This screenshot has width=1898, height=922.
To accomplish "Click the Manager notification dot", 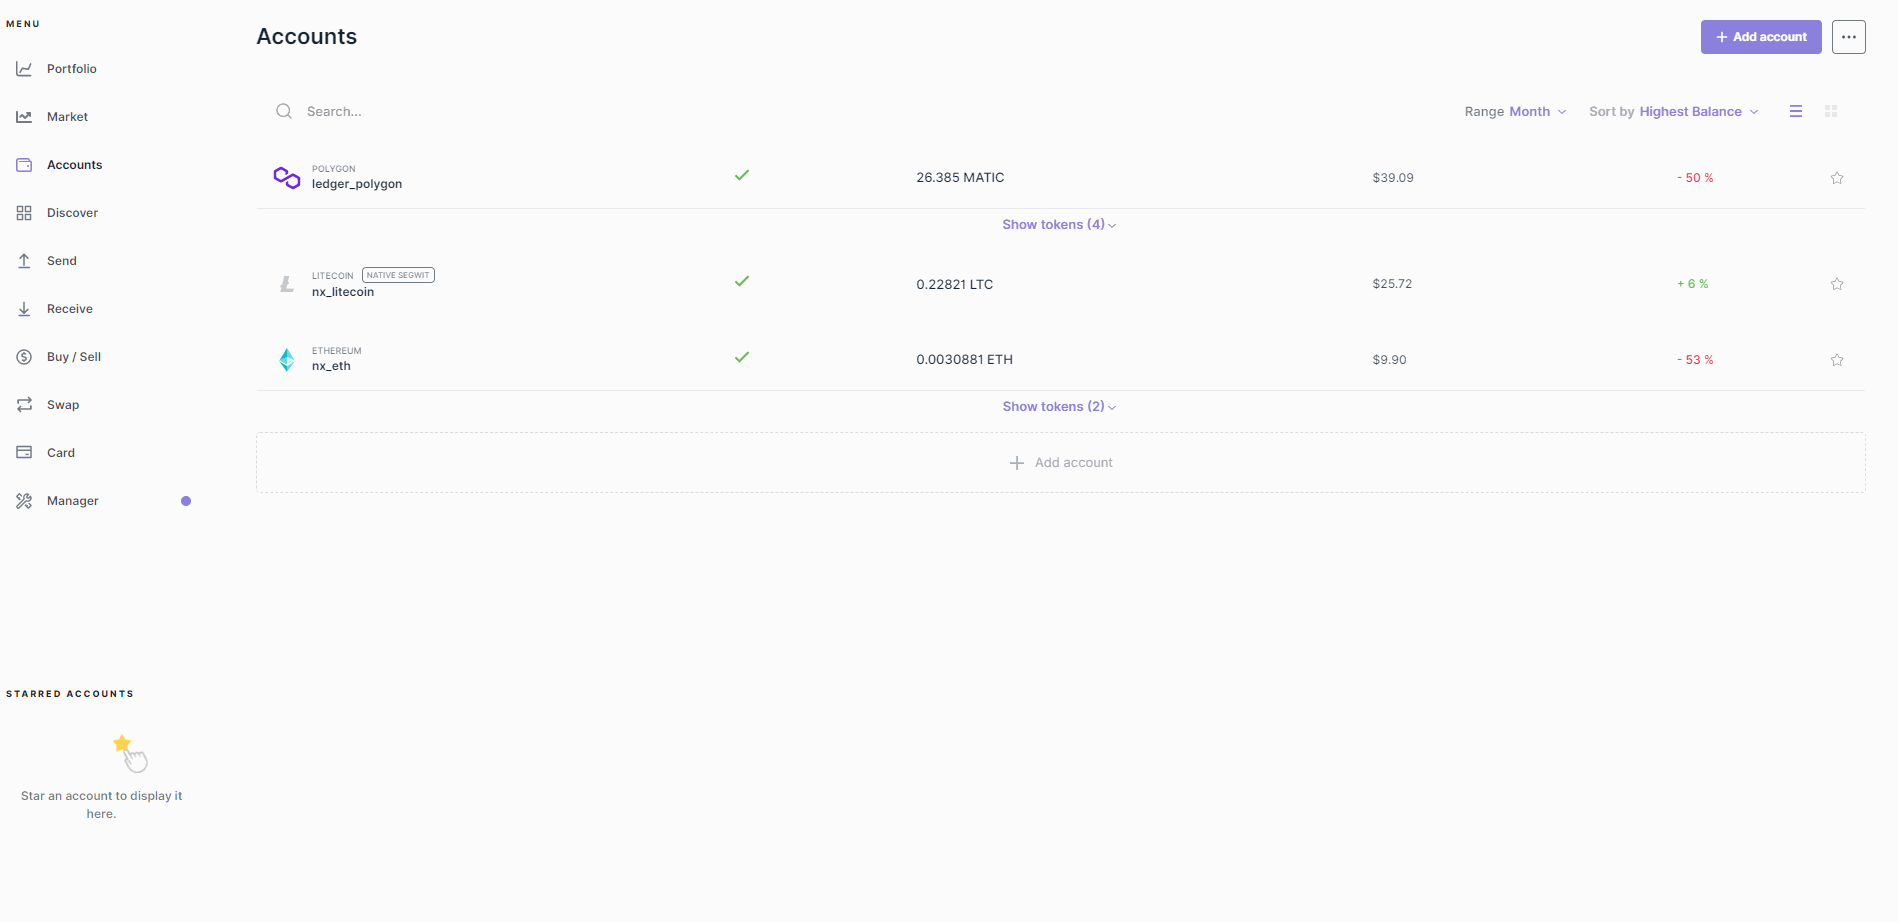I will click(x=186, y=501).
